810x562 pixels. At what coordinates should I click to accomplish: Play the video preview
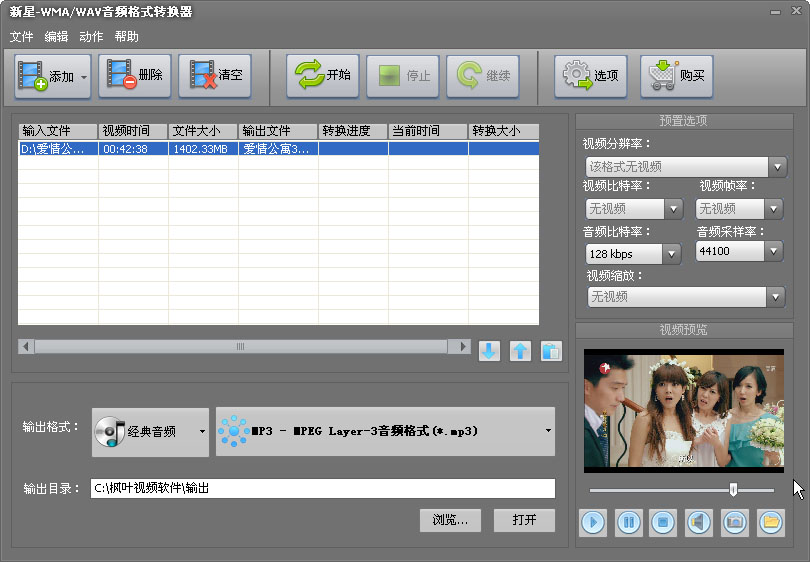click(593, 521)
